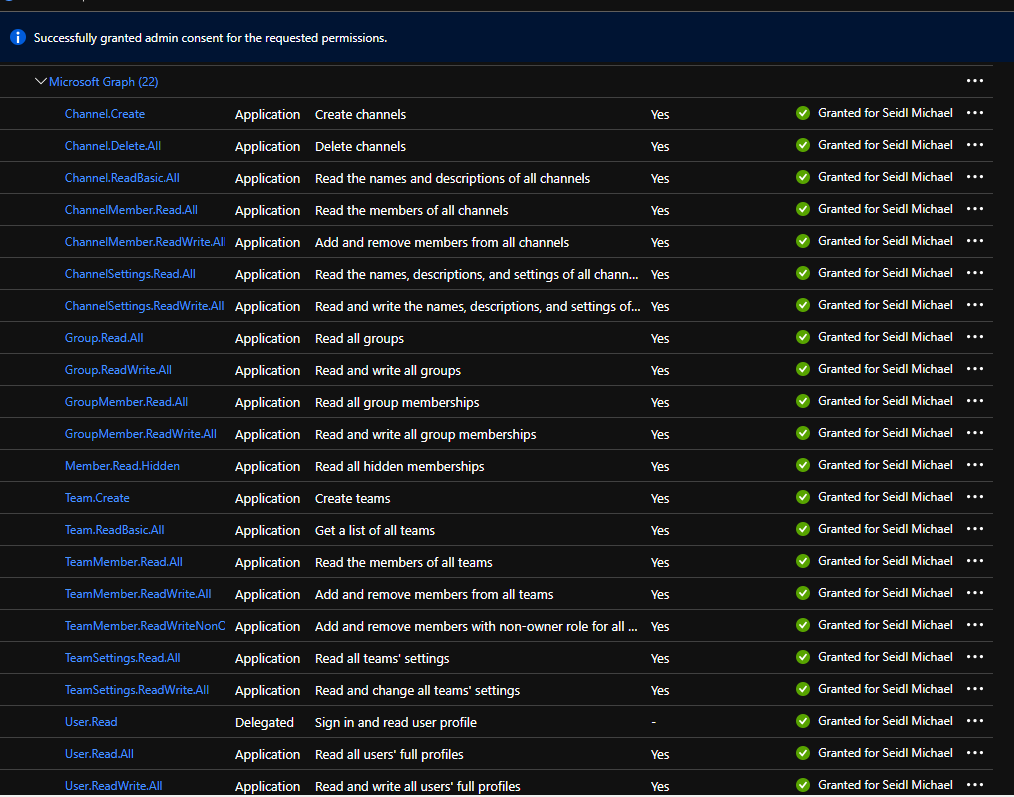Select the 'Sign in and read user profile' description
Viewport: 1014px width, 797px height.
[x=396, y=723]
